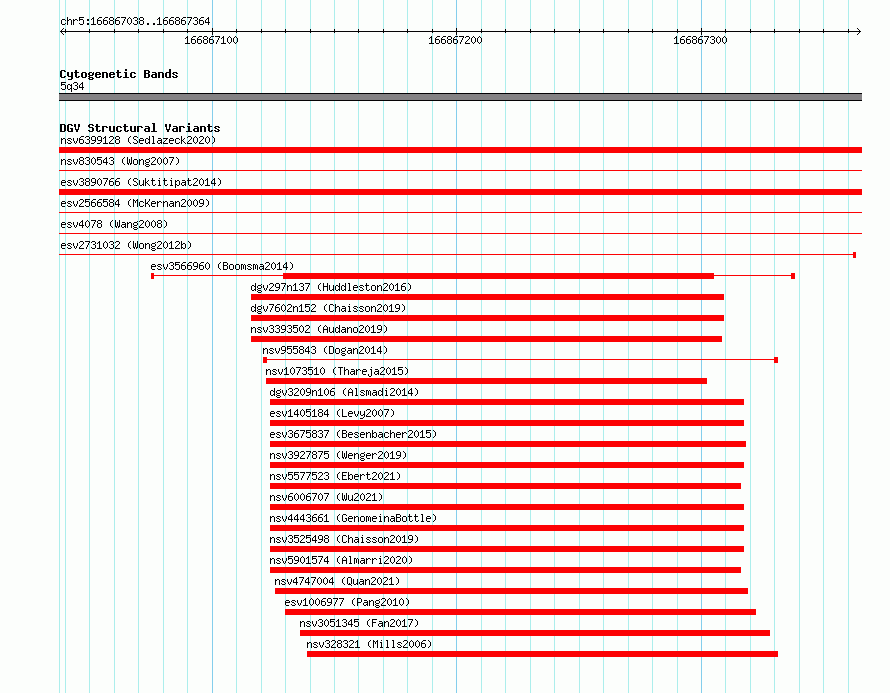Select the red bar of dgv297n137
Screen dimensions: 890x693
[x=487, y=297]
